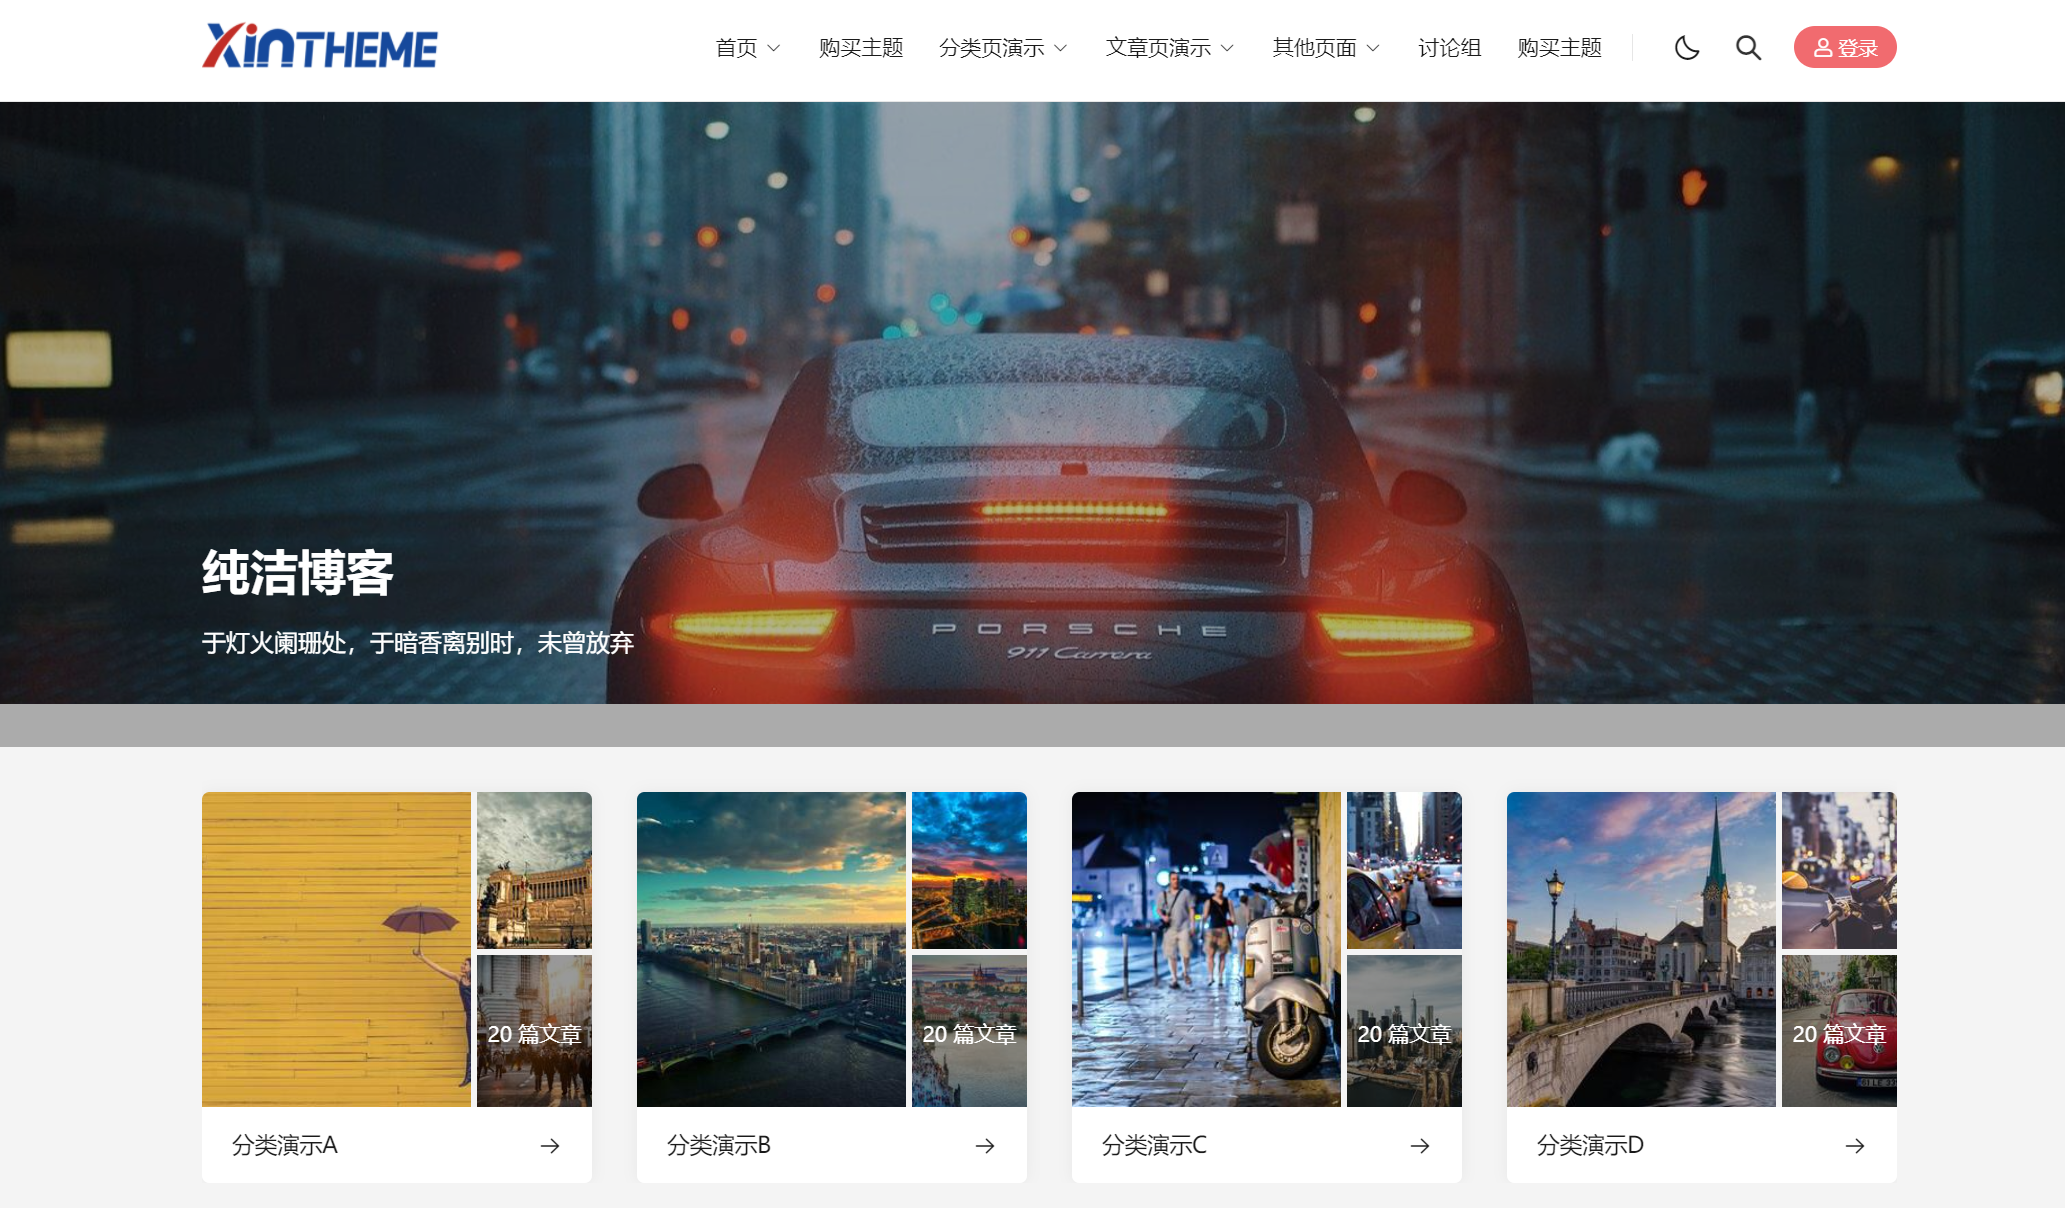Click the 分类演示A arrow icon

click(550, 1146)
